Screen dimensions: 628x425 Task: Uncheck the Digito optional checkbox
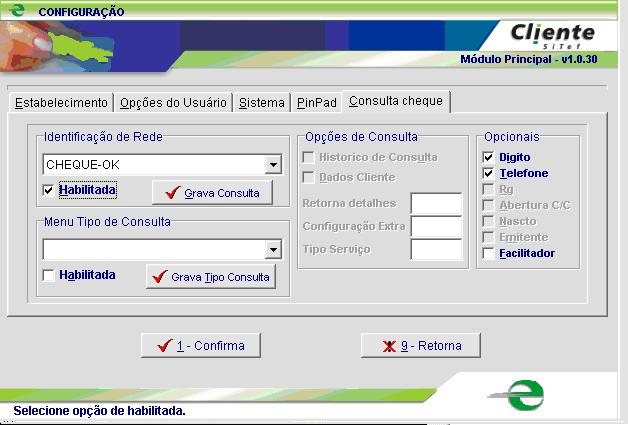click(x=488, y=157)
